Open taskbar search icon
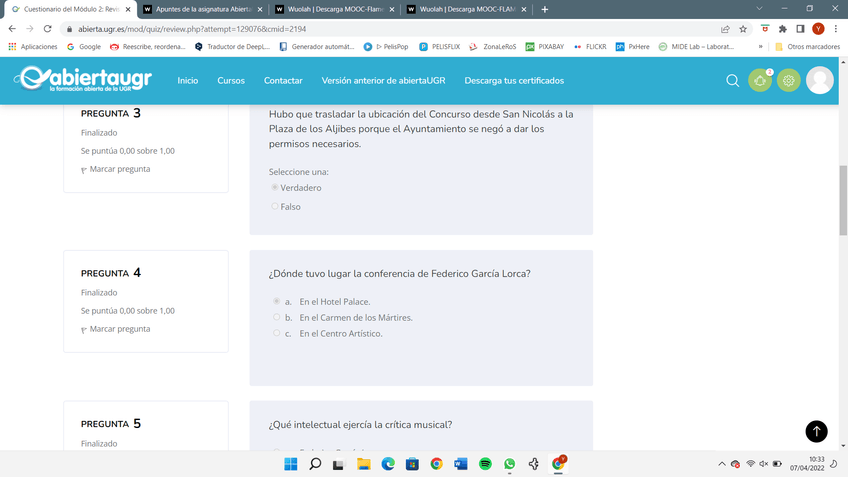Image resolution: width=848 pixels, height=477 pixels. coord(315,463)
